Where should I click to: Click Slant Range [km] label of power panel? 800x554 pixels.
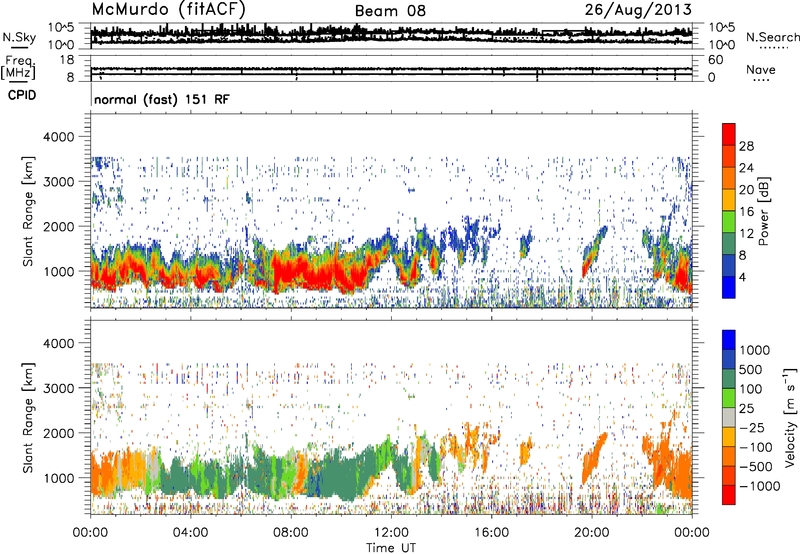(x=28, y=211)
